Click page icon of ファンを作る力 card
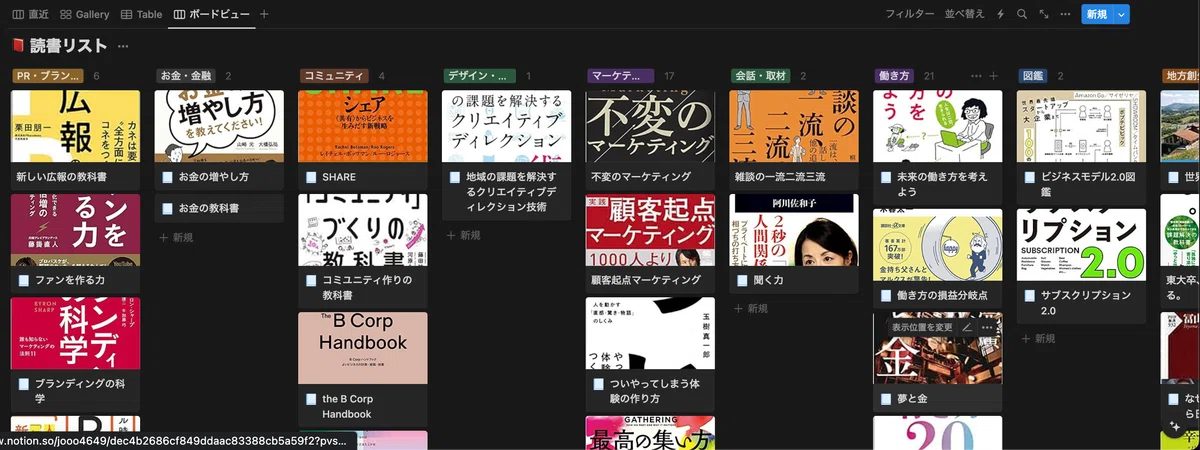The image size is (1200, 450). coord(23,280)
